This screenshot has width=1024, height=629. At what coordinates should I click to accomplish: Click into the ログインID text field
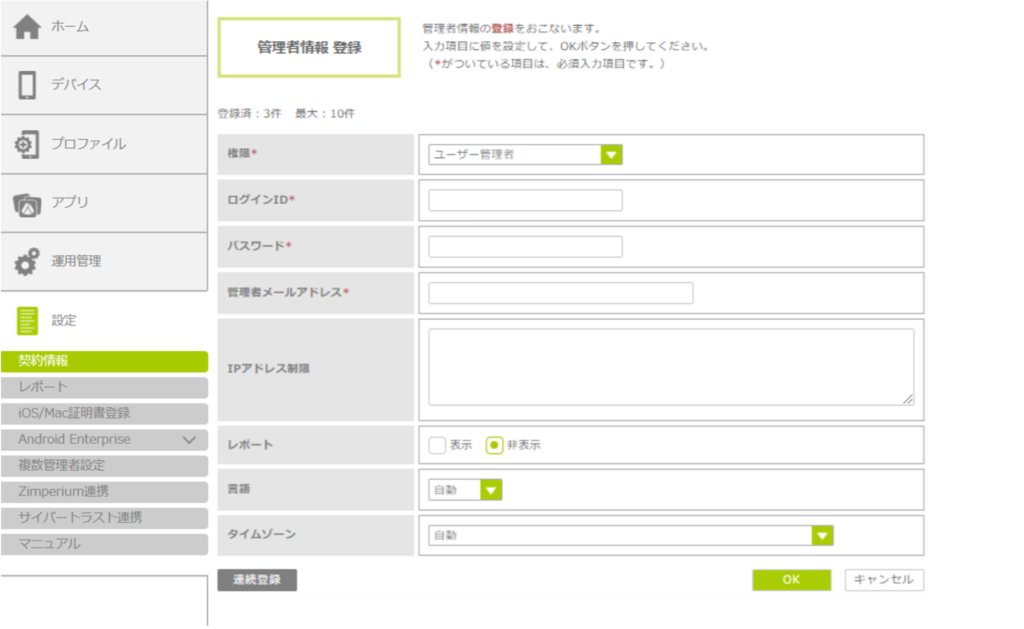click(525, 201)
